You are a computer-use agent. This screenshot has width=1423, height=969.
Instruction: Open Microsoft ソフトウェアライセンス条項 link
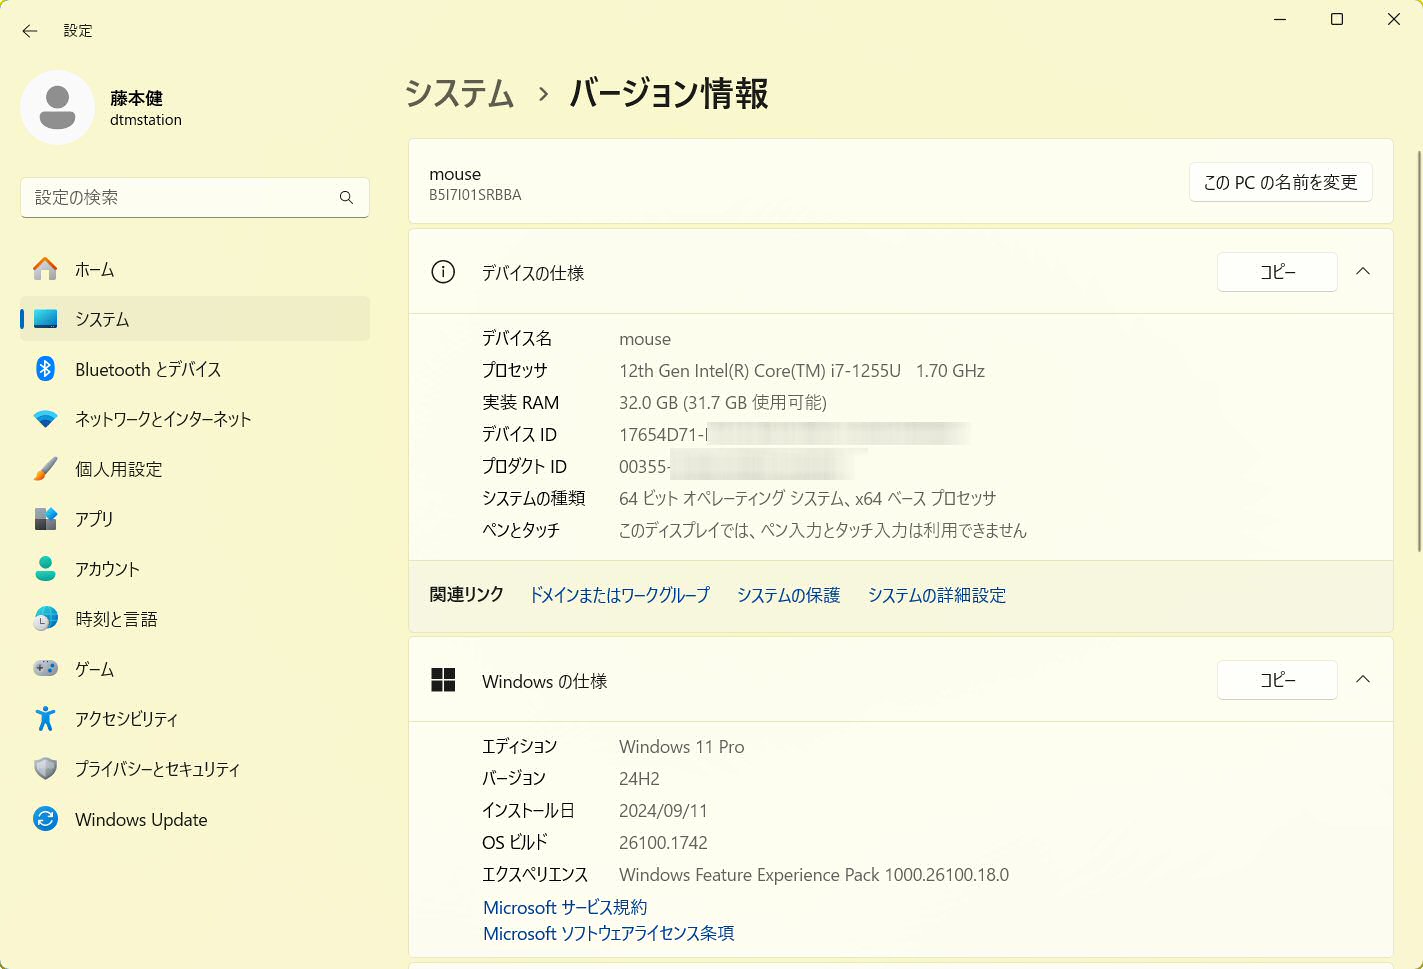click(608, 933)
